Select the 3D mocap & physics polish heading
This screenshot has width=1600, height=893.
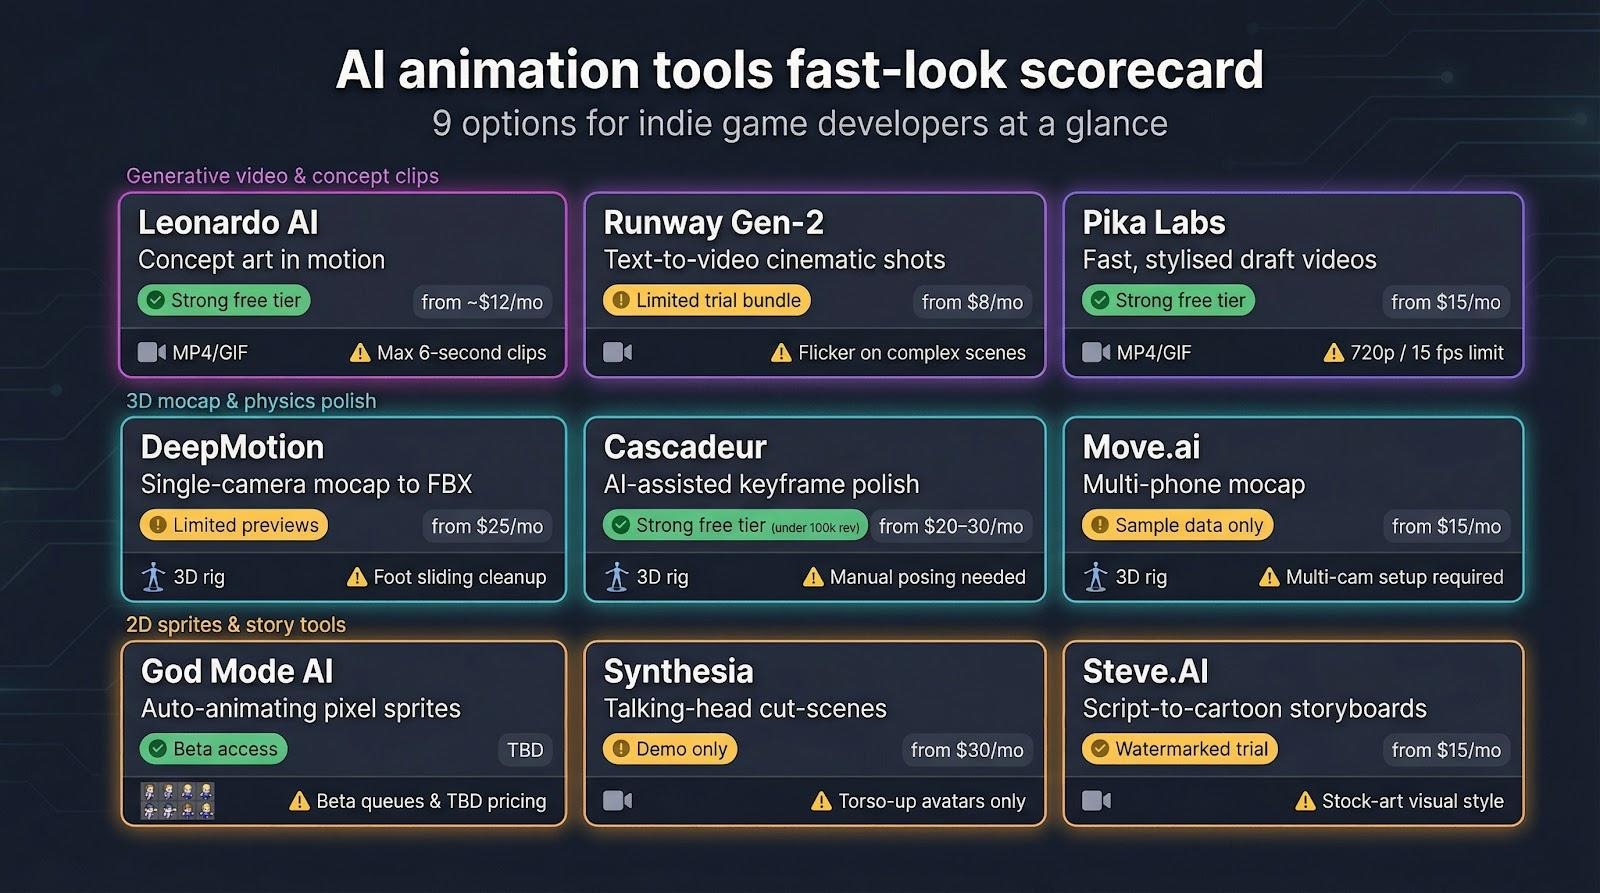pyautogui.click(x=251, y=401)
